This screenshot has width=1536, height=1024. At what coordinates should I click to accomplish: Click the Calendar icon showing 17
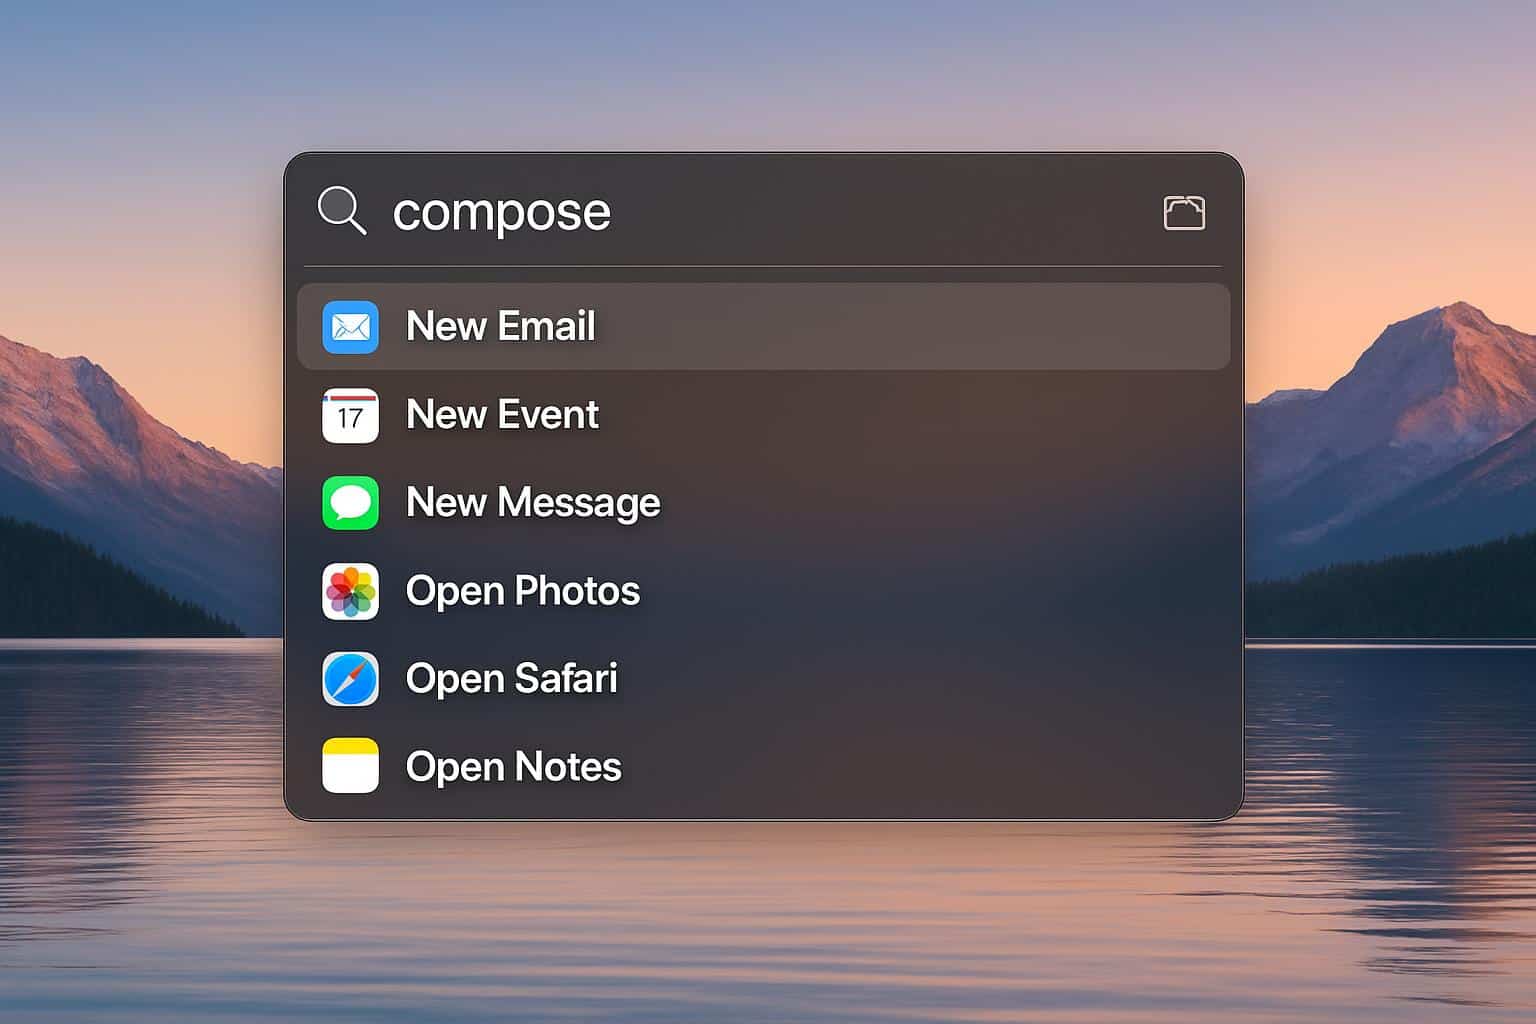tap(350, 415)
